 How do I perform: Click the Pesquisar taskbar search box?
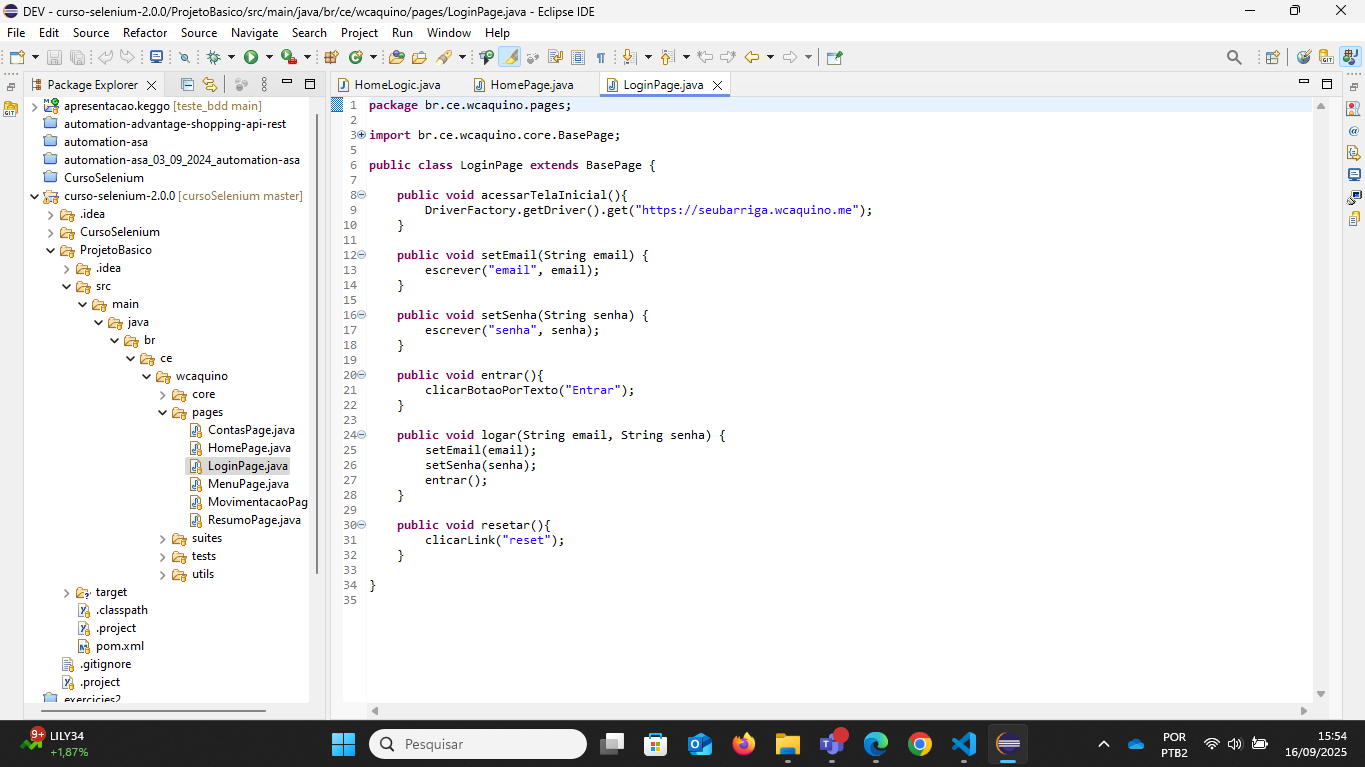tap(478, 744)
